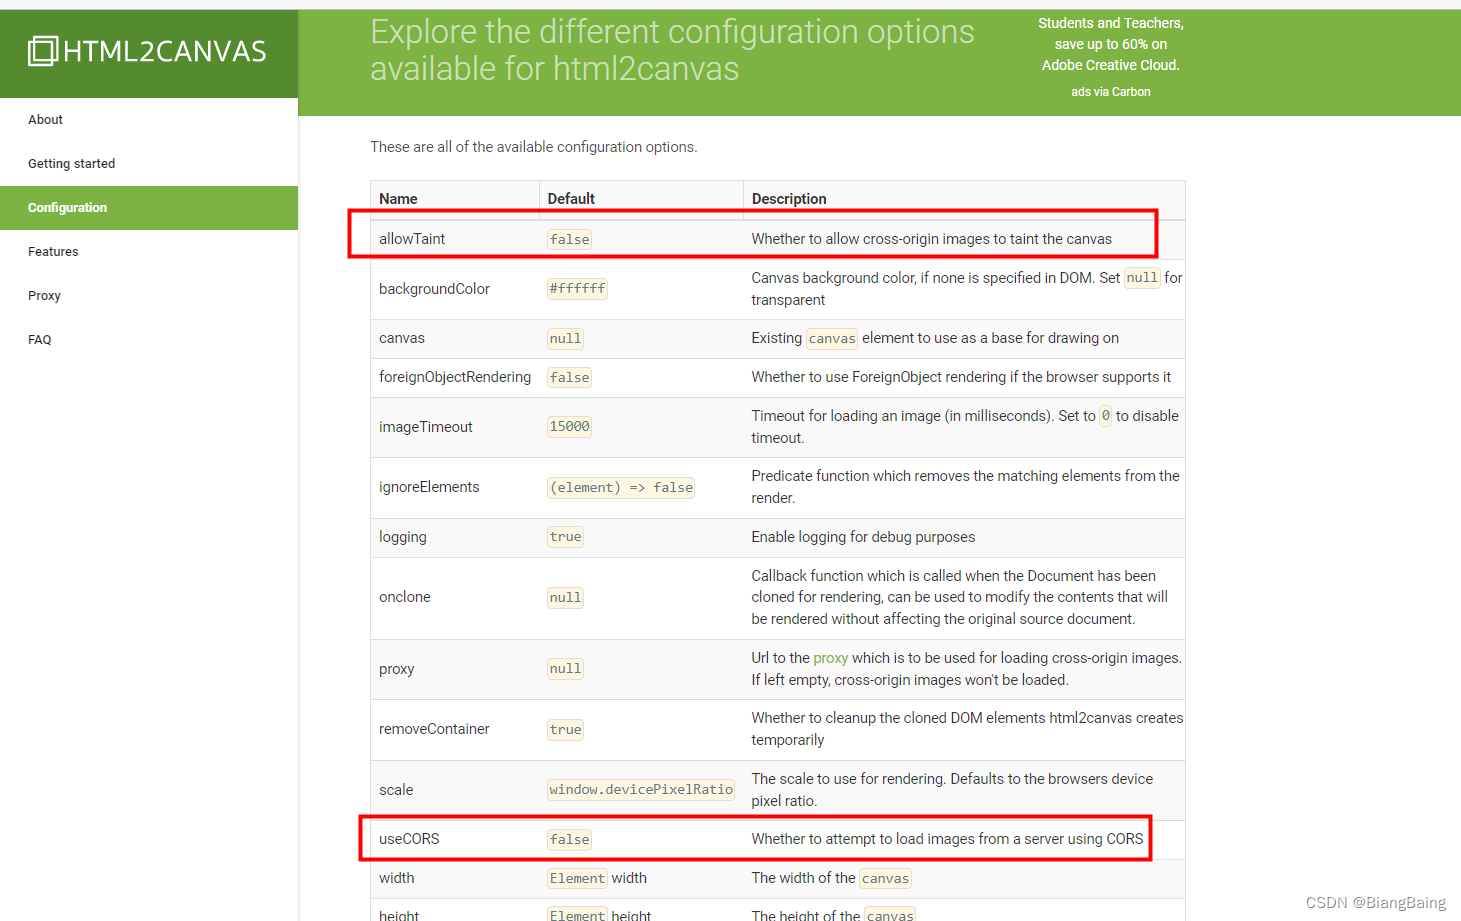The image size is (1461, 921).
Task: Click the 'Description' column header
Action: point(789,199)
